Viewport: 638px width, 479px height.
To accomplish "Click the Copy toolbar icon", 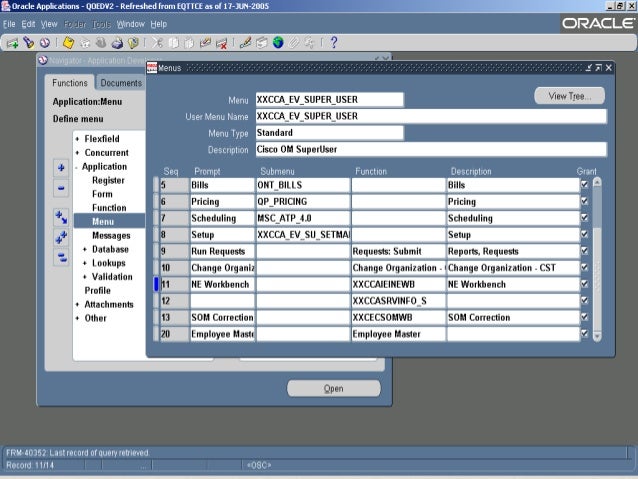I will (173, 43).
